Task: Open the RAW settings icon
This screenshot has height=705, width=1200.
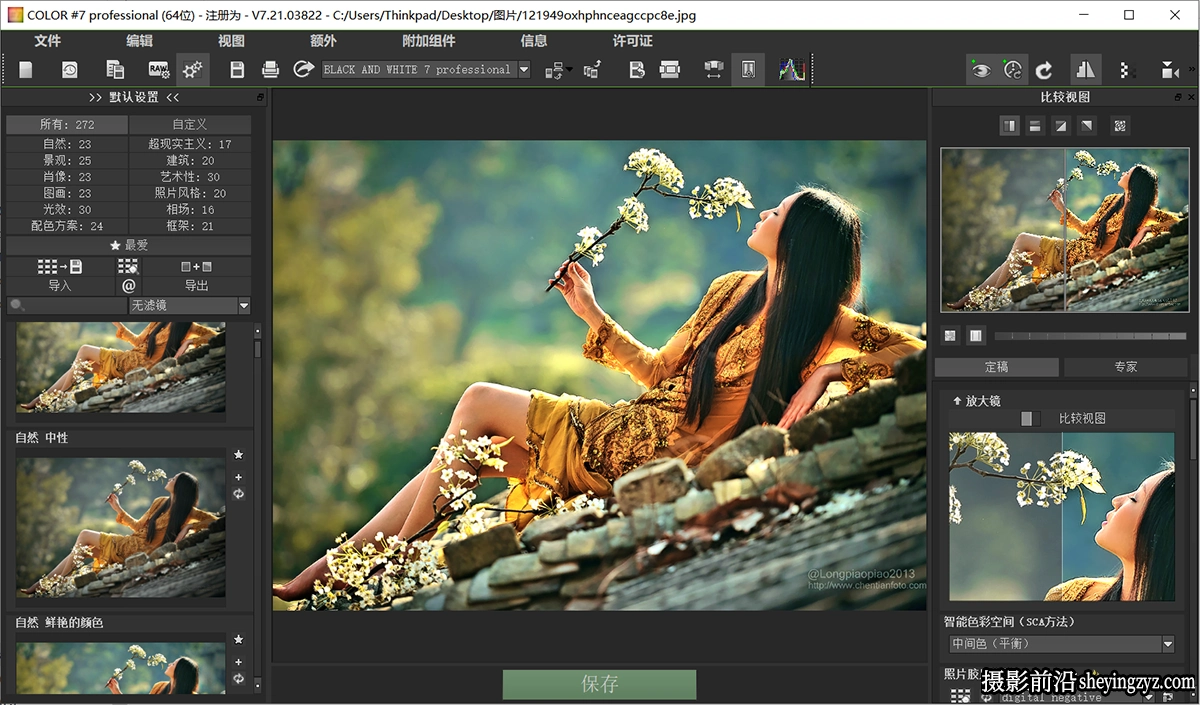Action: (x=159, y=69)
